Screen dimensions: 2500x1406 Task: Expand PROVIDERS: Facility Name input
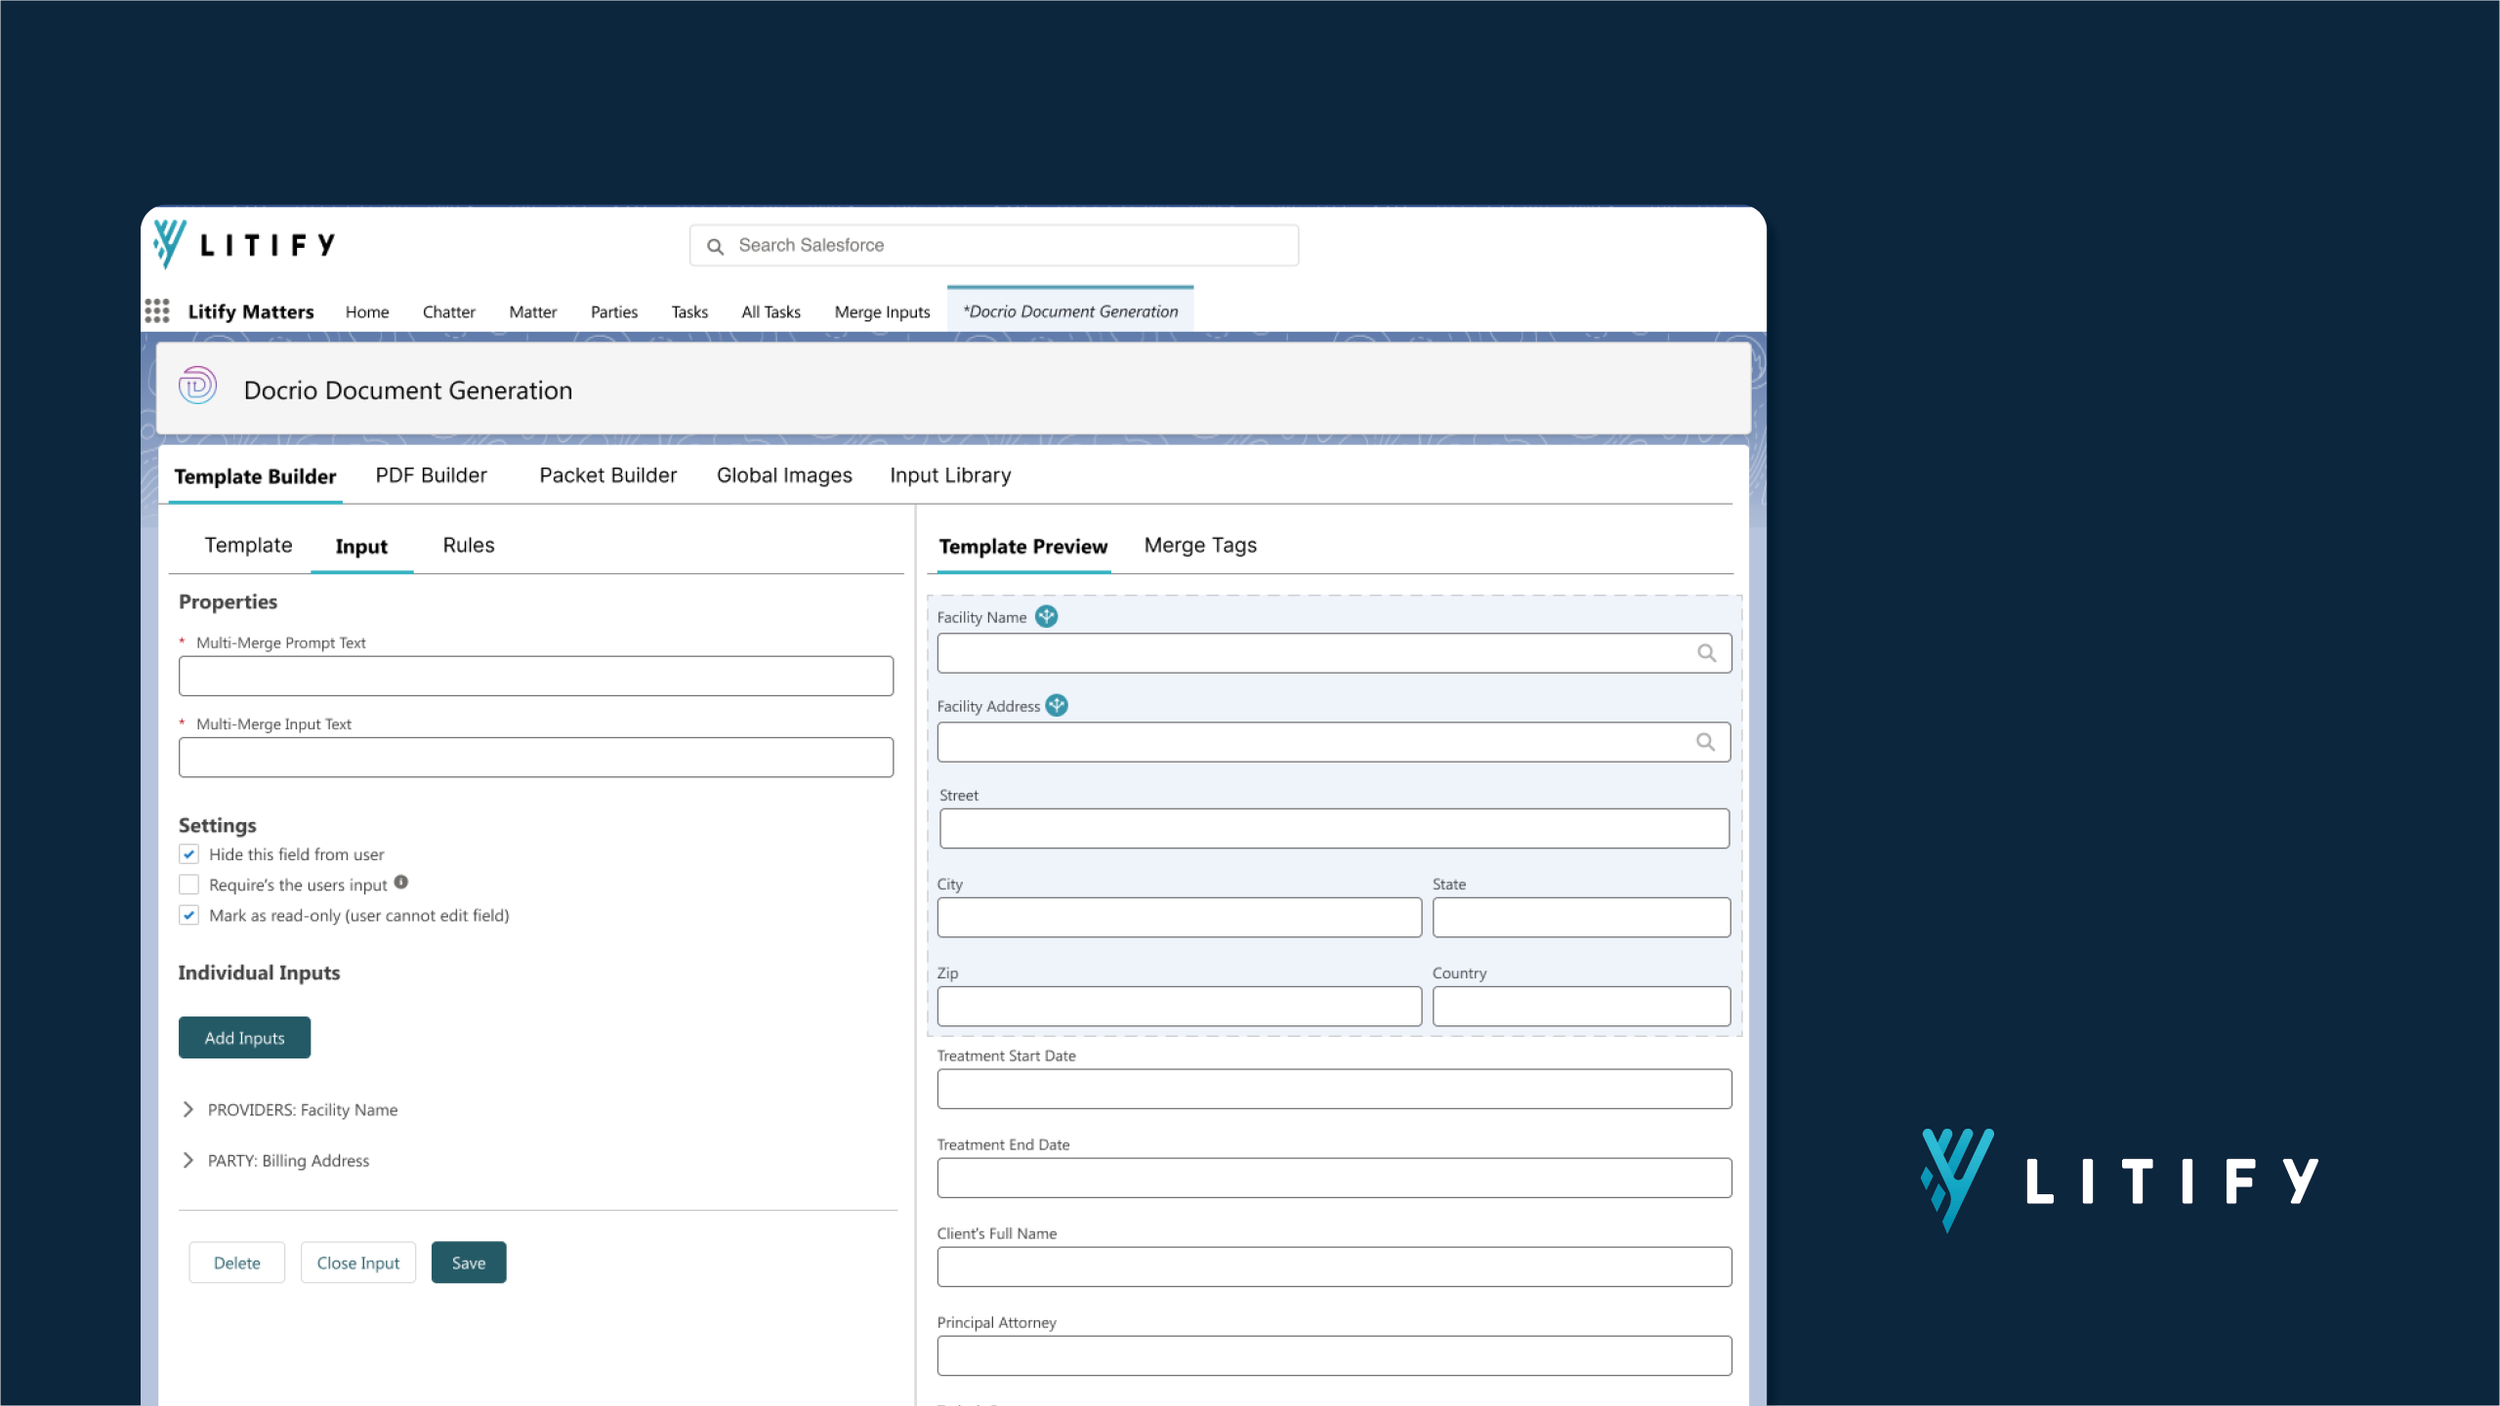click(188, 1110)
